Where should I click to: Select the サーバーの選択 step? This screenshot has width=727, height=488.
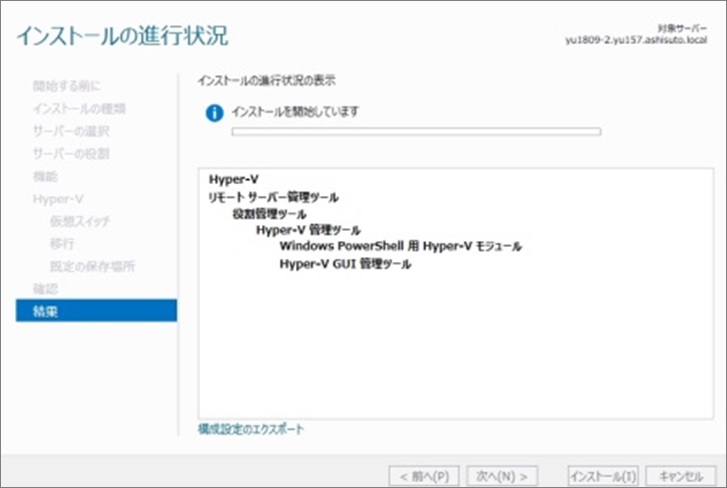pos(70,131)
